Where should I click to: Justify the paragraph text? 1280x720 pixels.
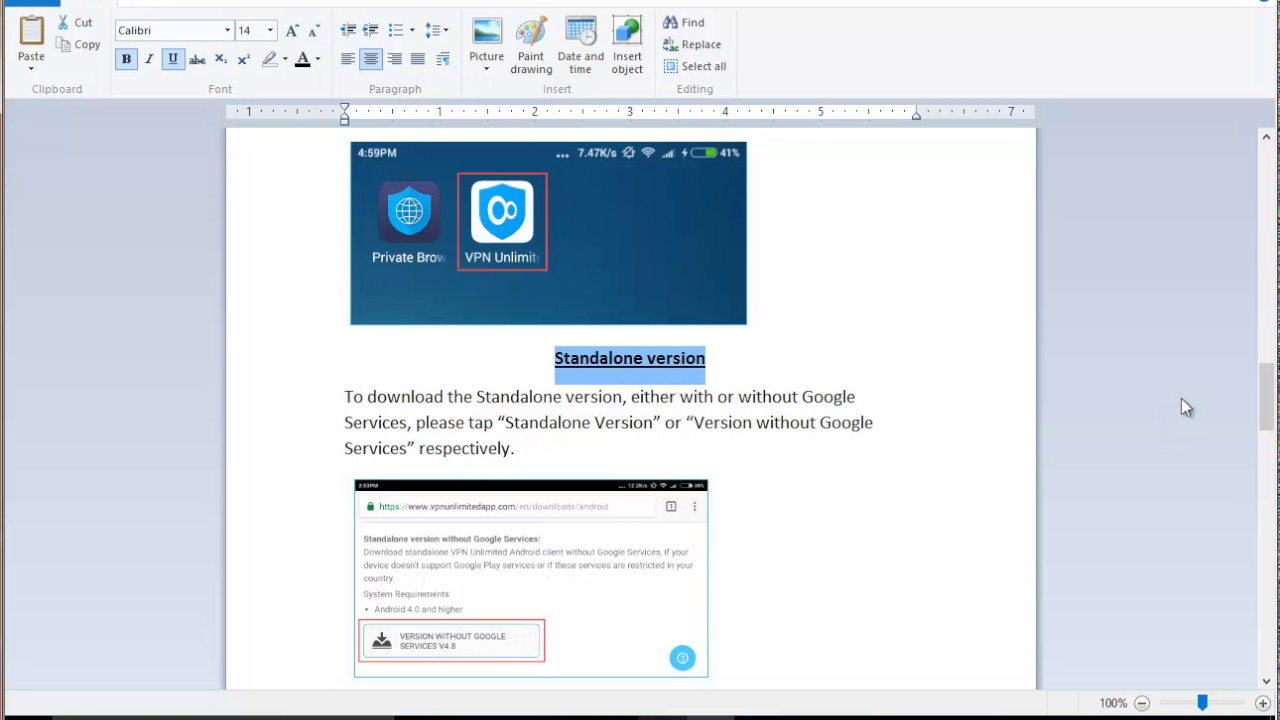click(418, 59)
